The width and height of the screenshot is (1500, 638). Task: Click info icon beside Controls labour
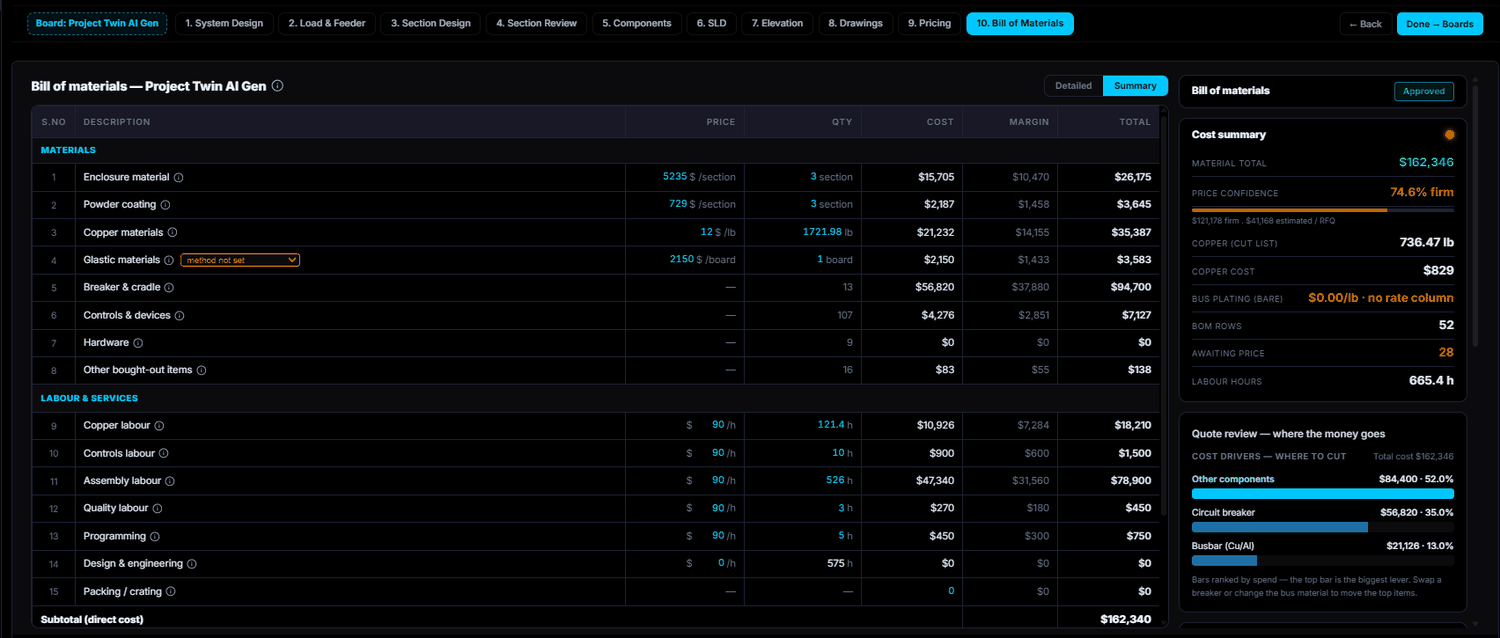[x=164, y=454]
